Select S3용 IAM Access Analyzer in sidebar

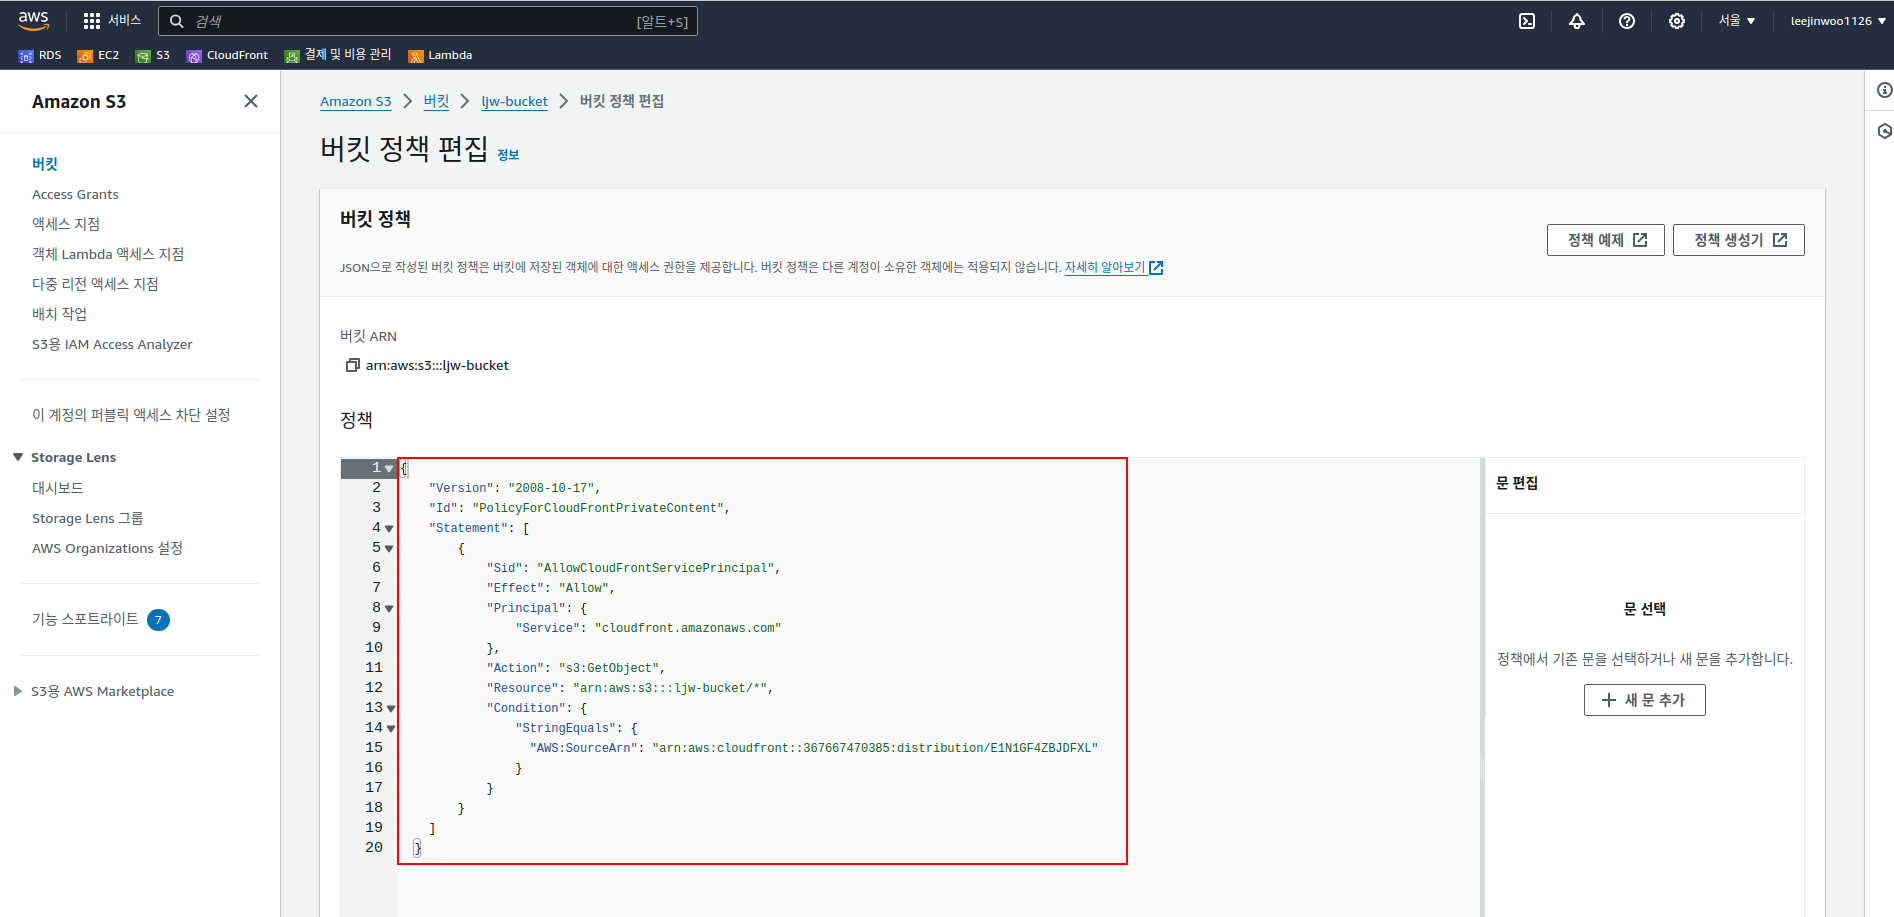(x=112, y=344)
